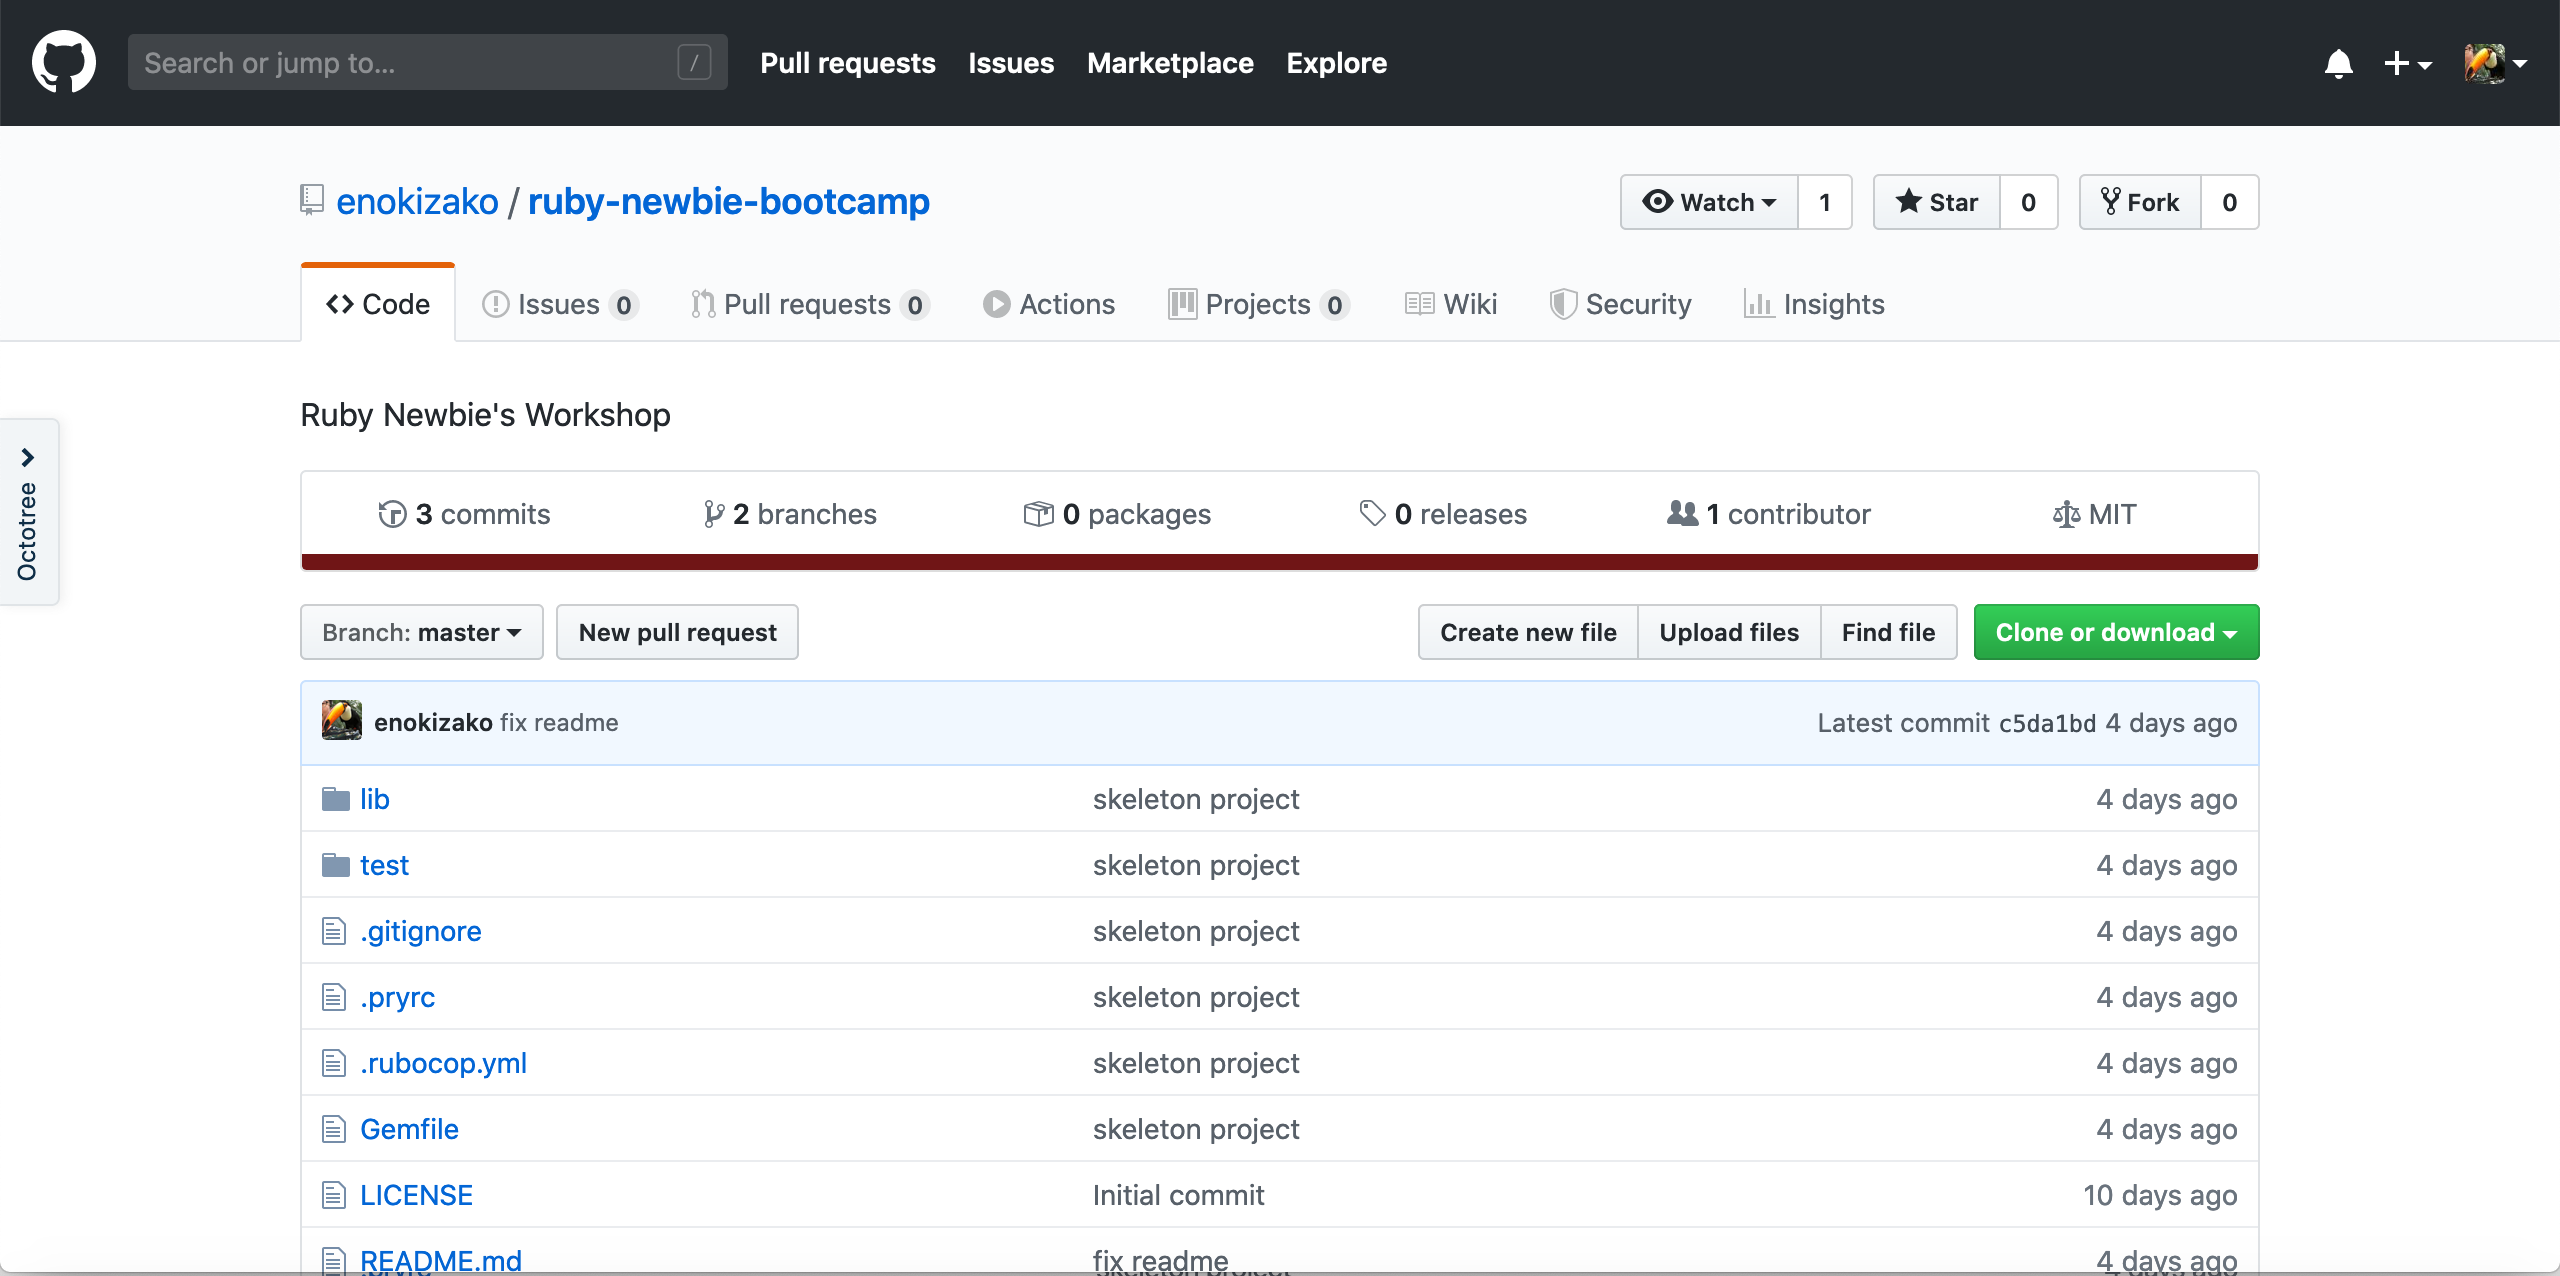Click the branches fork icon

(x=713, y=514)
